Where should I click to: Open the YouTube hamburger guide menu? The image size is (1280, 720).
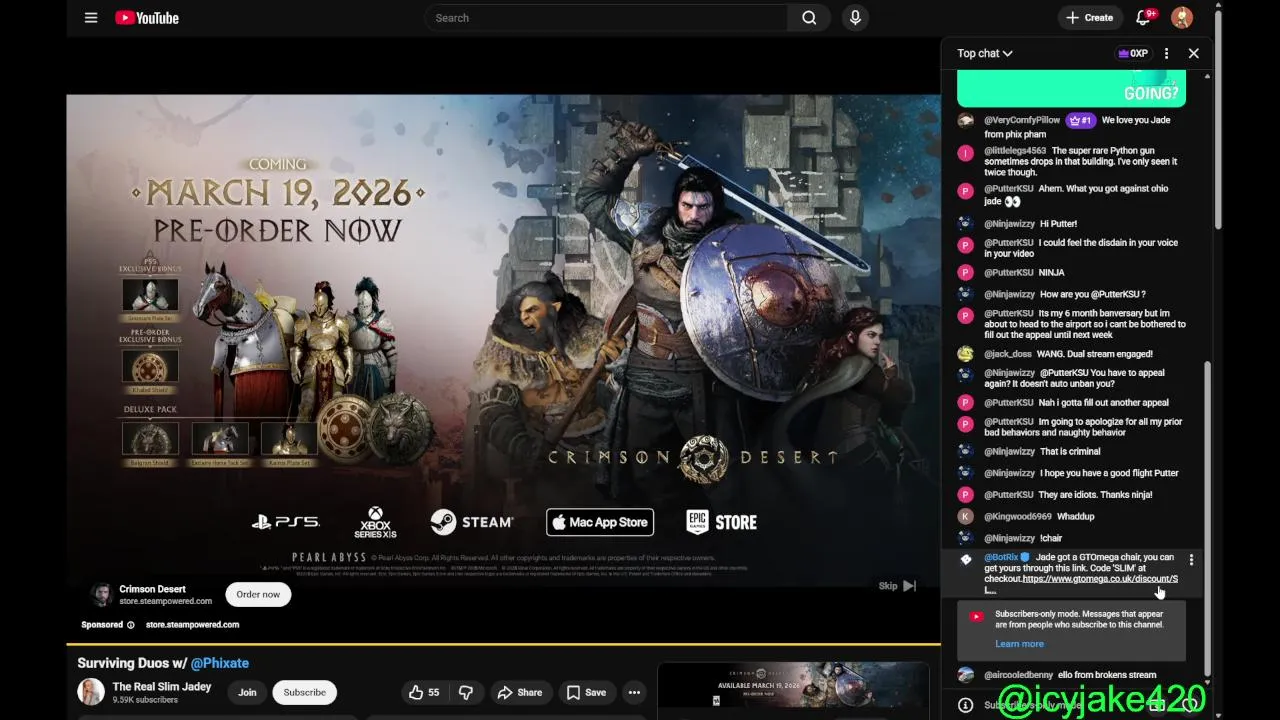(x=91, y=18)
